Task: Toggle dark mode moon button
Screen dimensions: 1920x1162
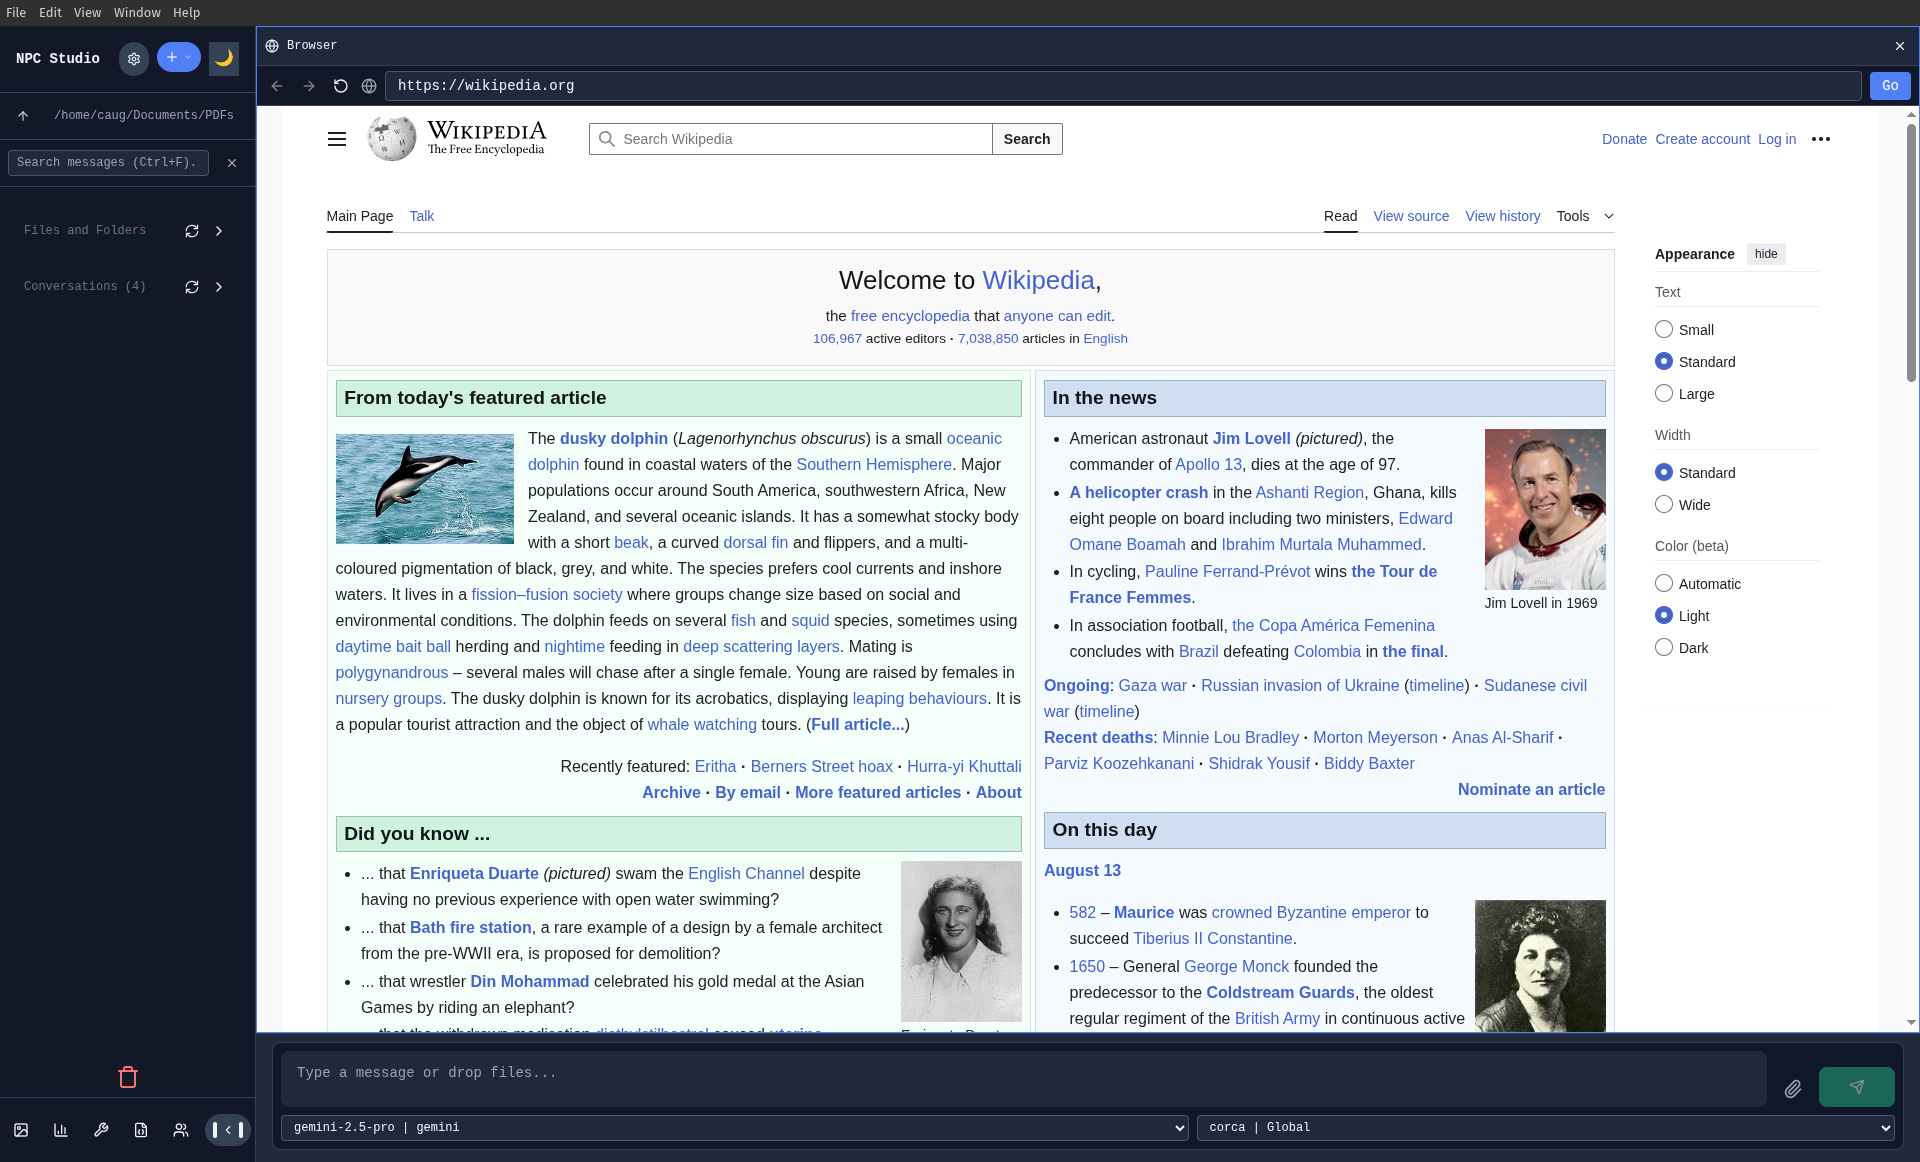Action: [x=224, y=58]
